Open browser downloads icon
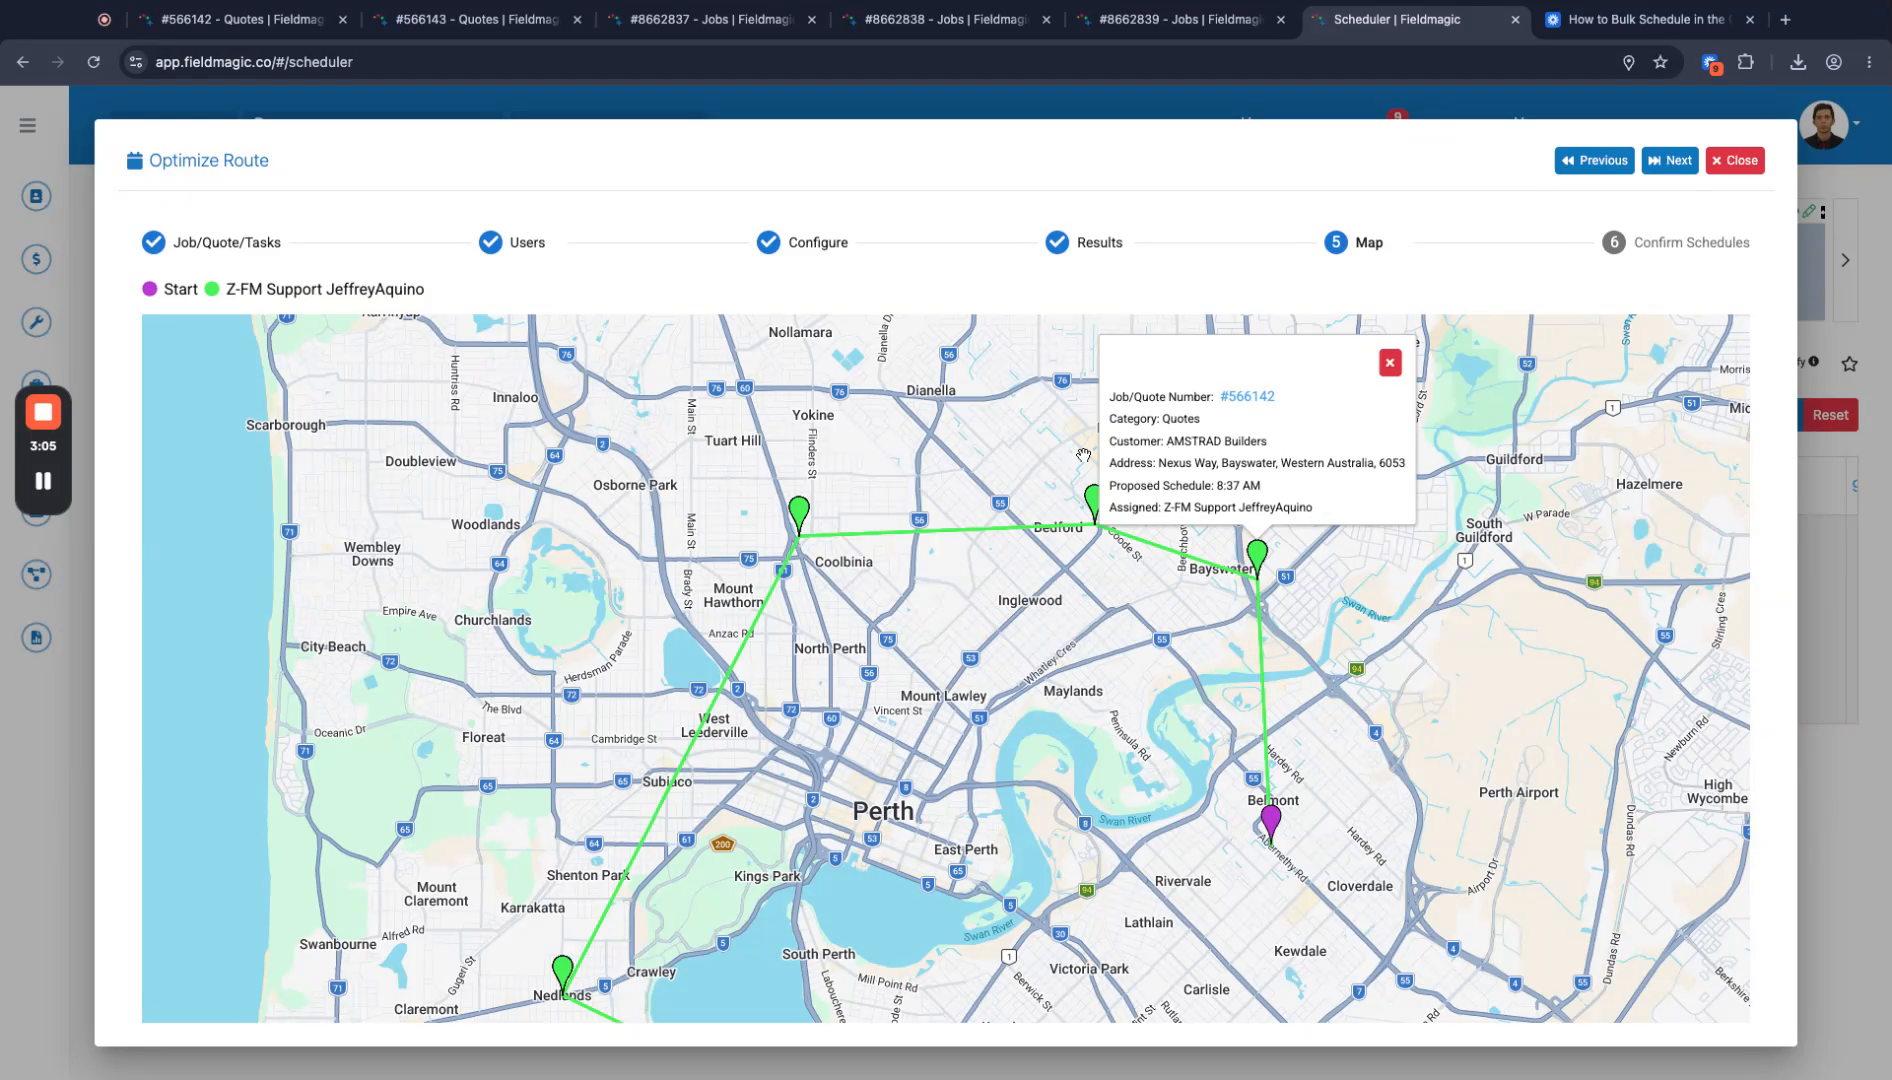This screenshot has height=1080, width=1892. 1798,62
